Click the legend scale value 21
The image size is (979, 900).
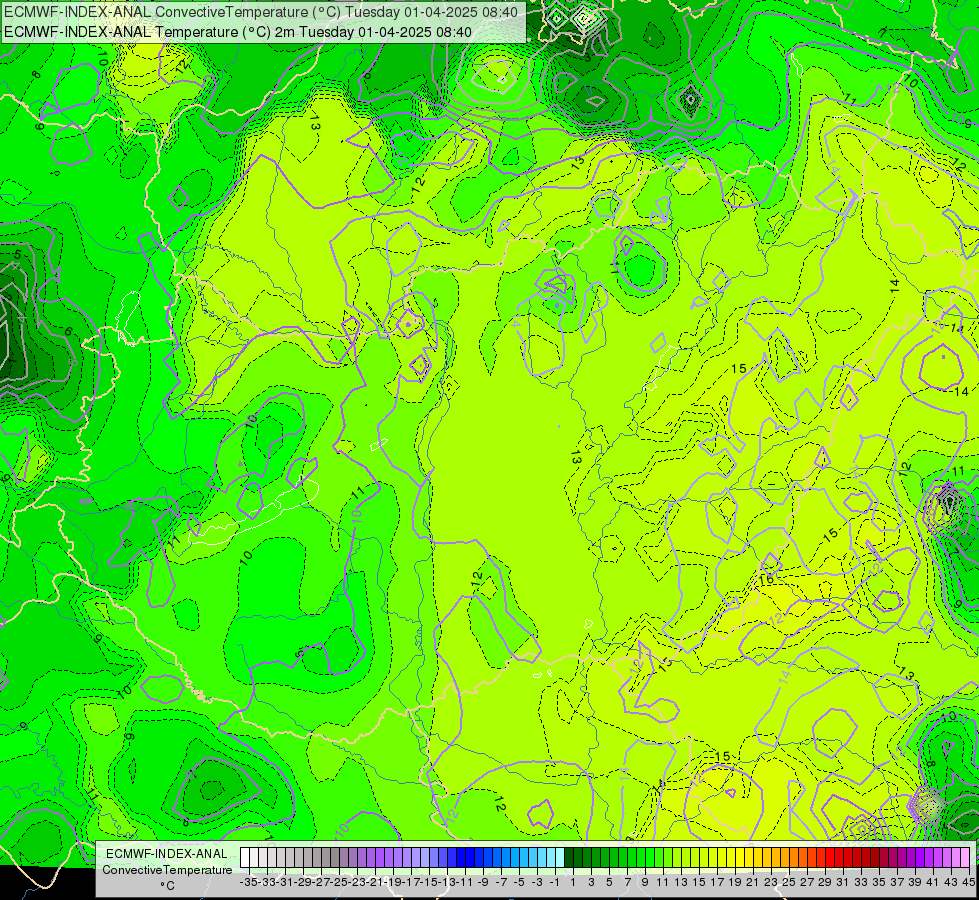pos(754,883)
